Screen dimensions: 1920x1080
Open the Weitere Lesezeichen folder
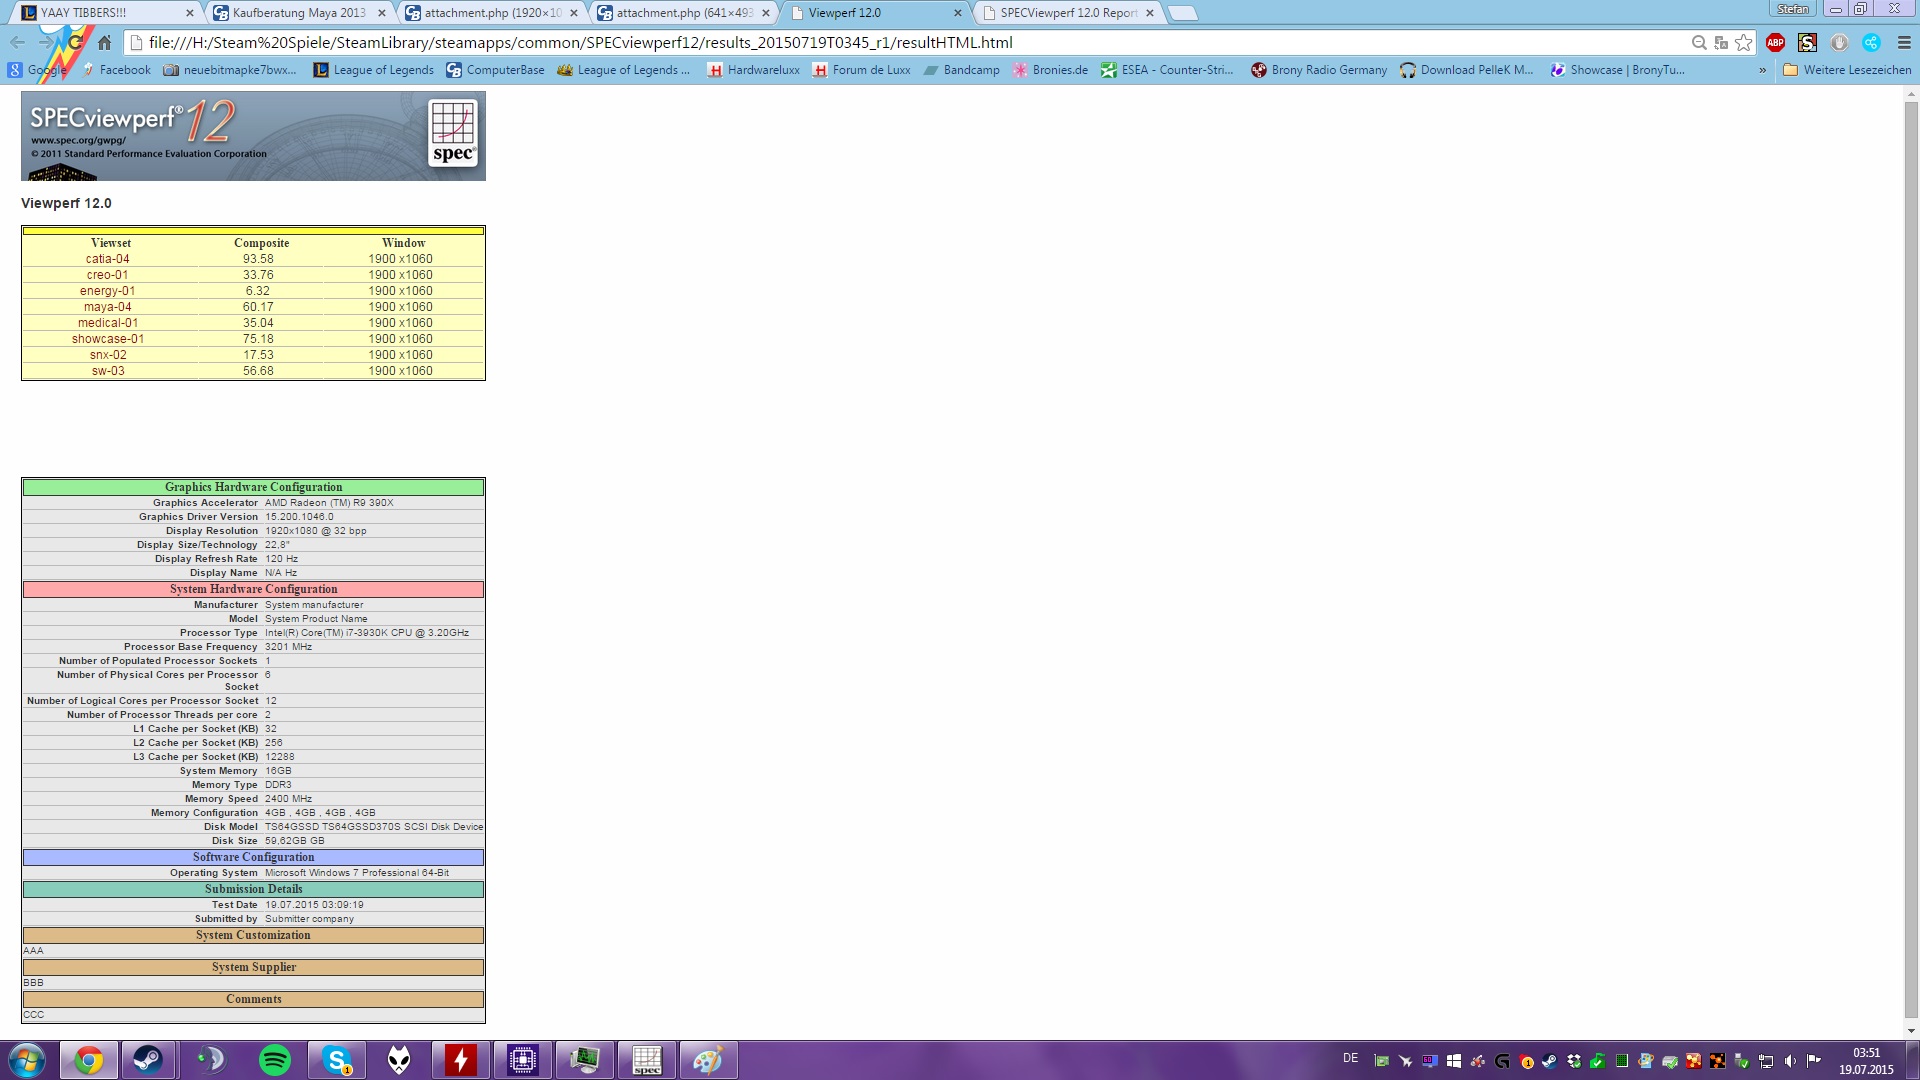pos(1847,70)
